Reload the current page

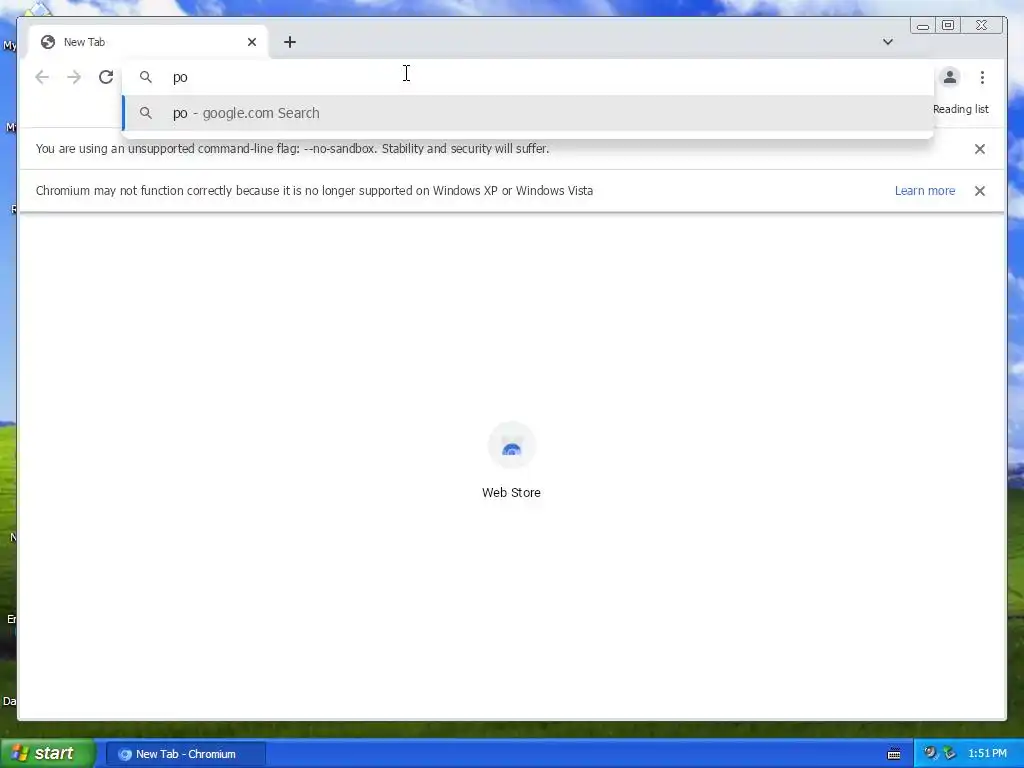pyautogui.click(x=106, y=77)
